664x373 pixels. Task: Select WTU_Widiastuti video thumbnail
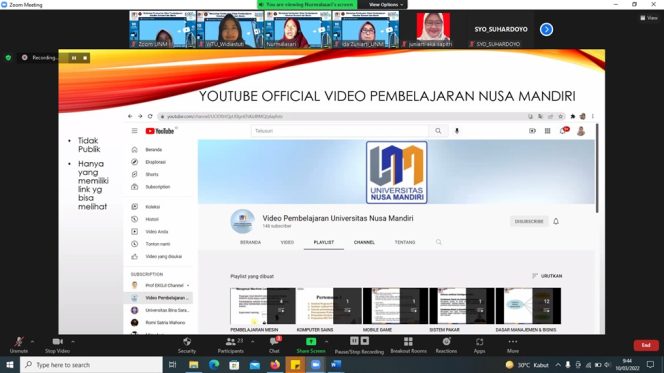(230, 29)
